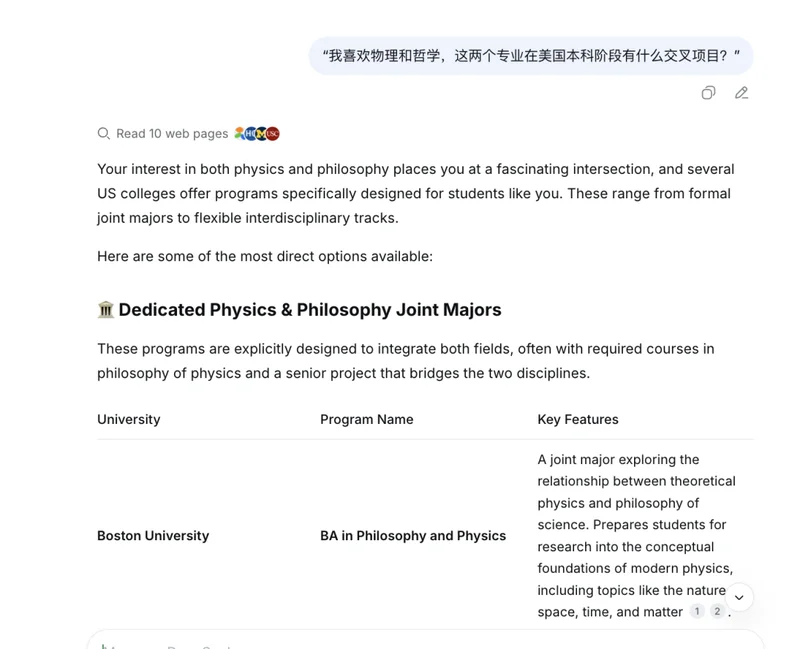This screenshot has width=800, height=649.
Task: Click the USC source favicon
Action: tap(273, 134)
